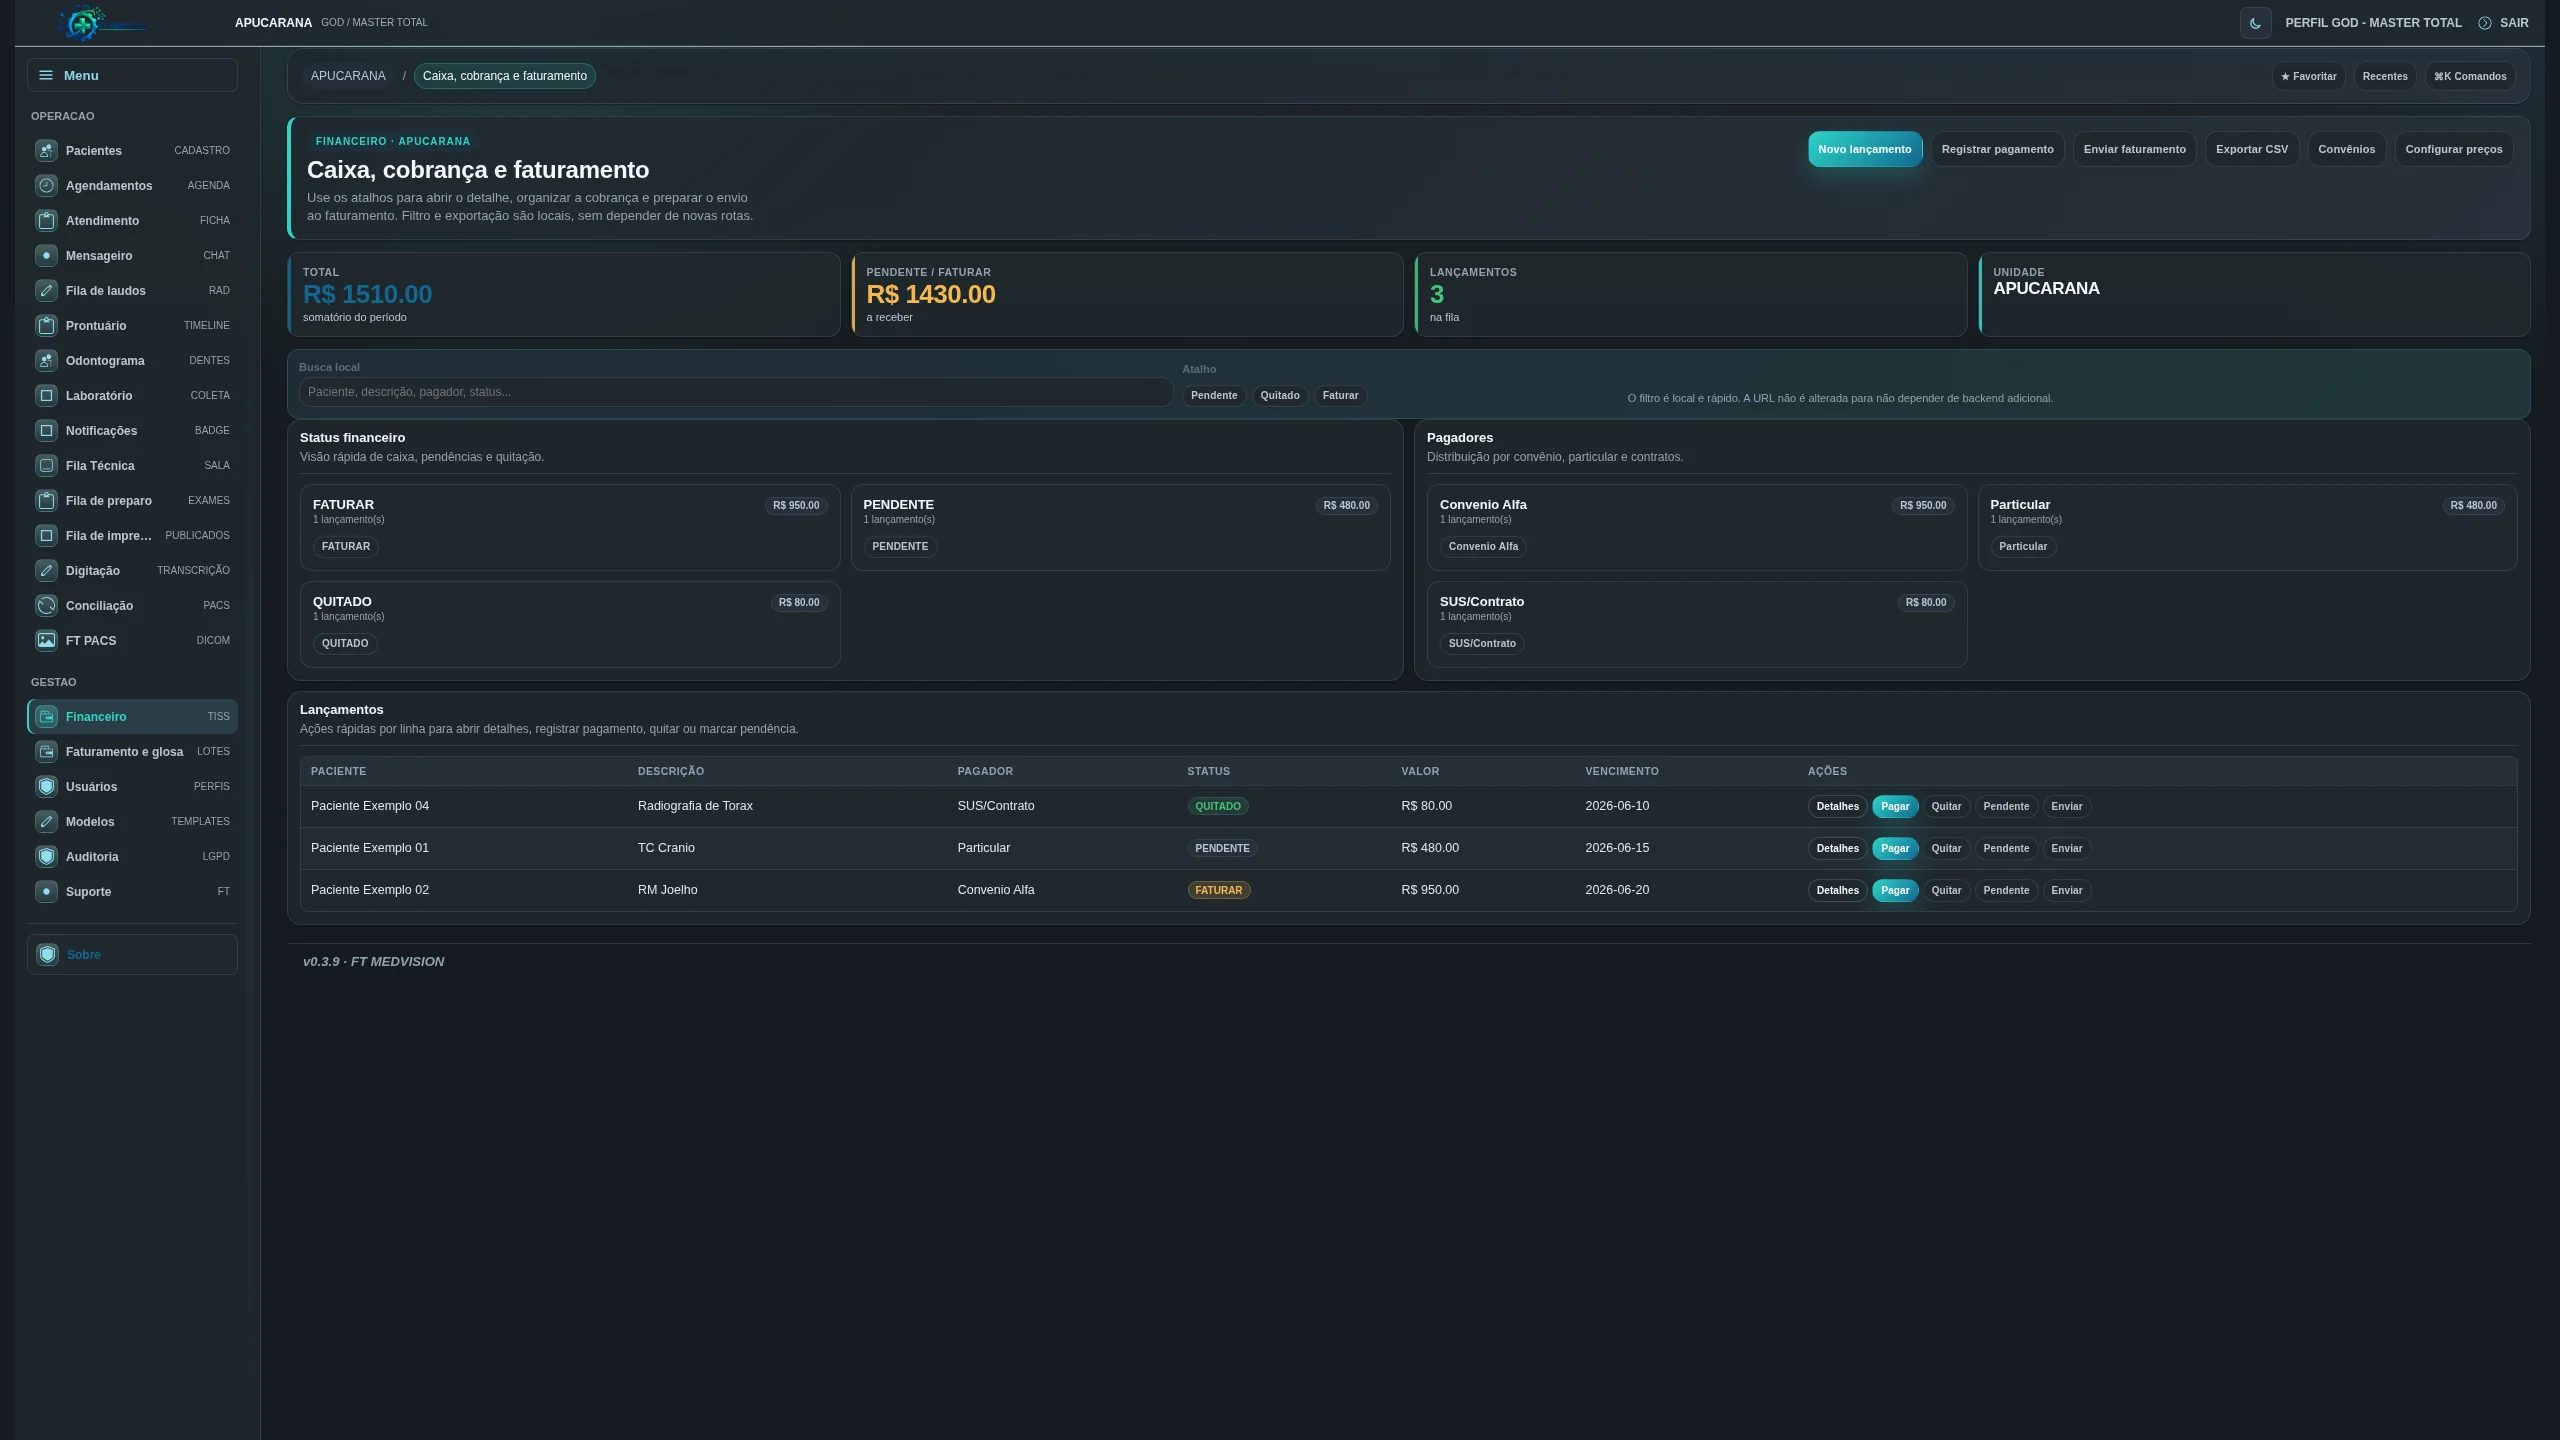
Task: Go to Conciliação PACS menu item
Action: (132, 605)
